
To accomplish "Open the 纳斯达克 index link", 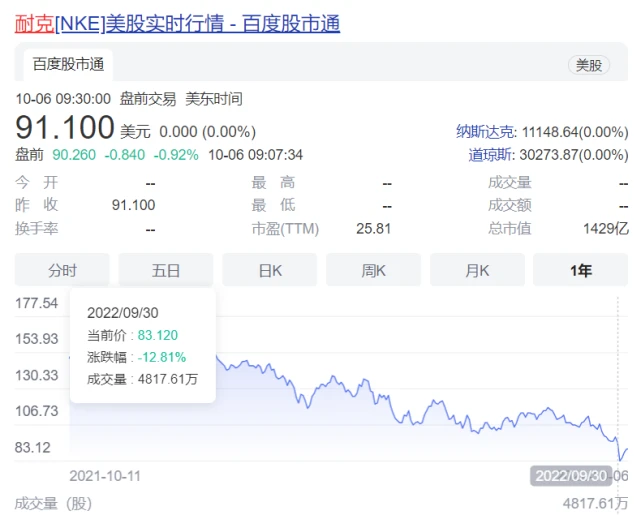I will [486, 131].
